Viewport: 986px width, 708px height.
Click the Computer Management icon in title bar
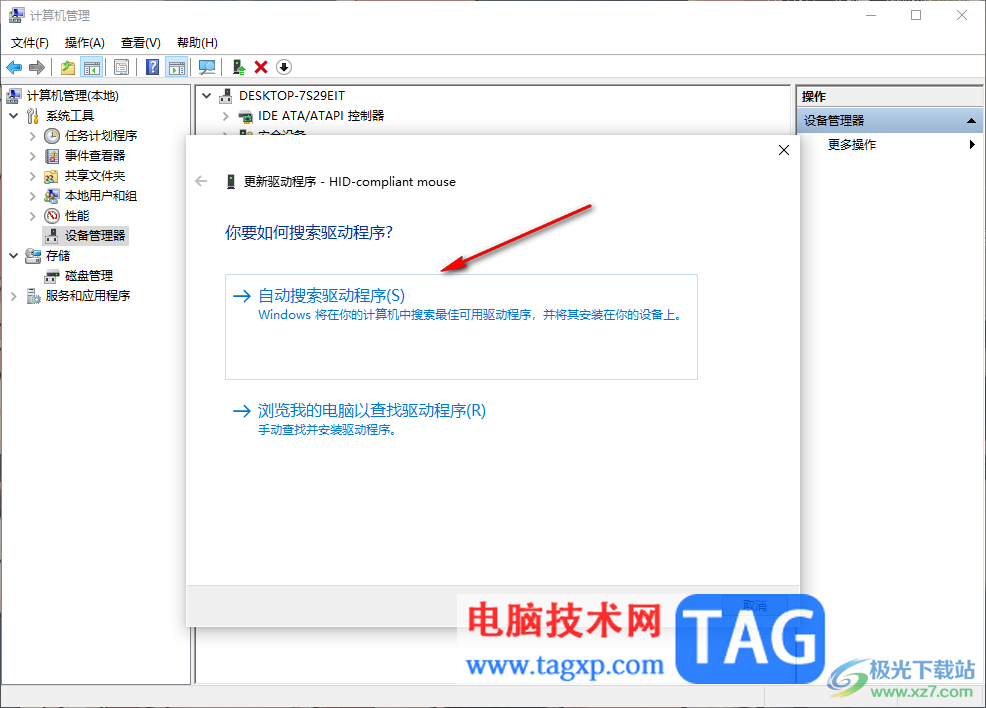[x=16, y=15]
